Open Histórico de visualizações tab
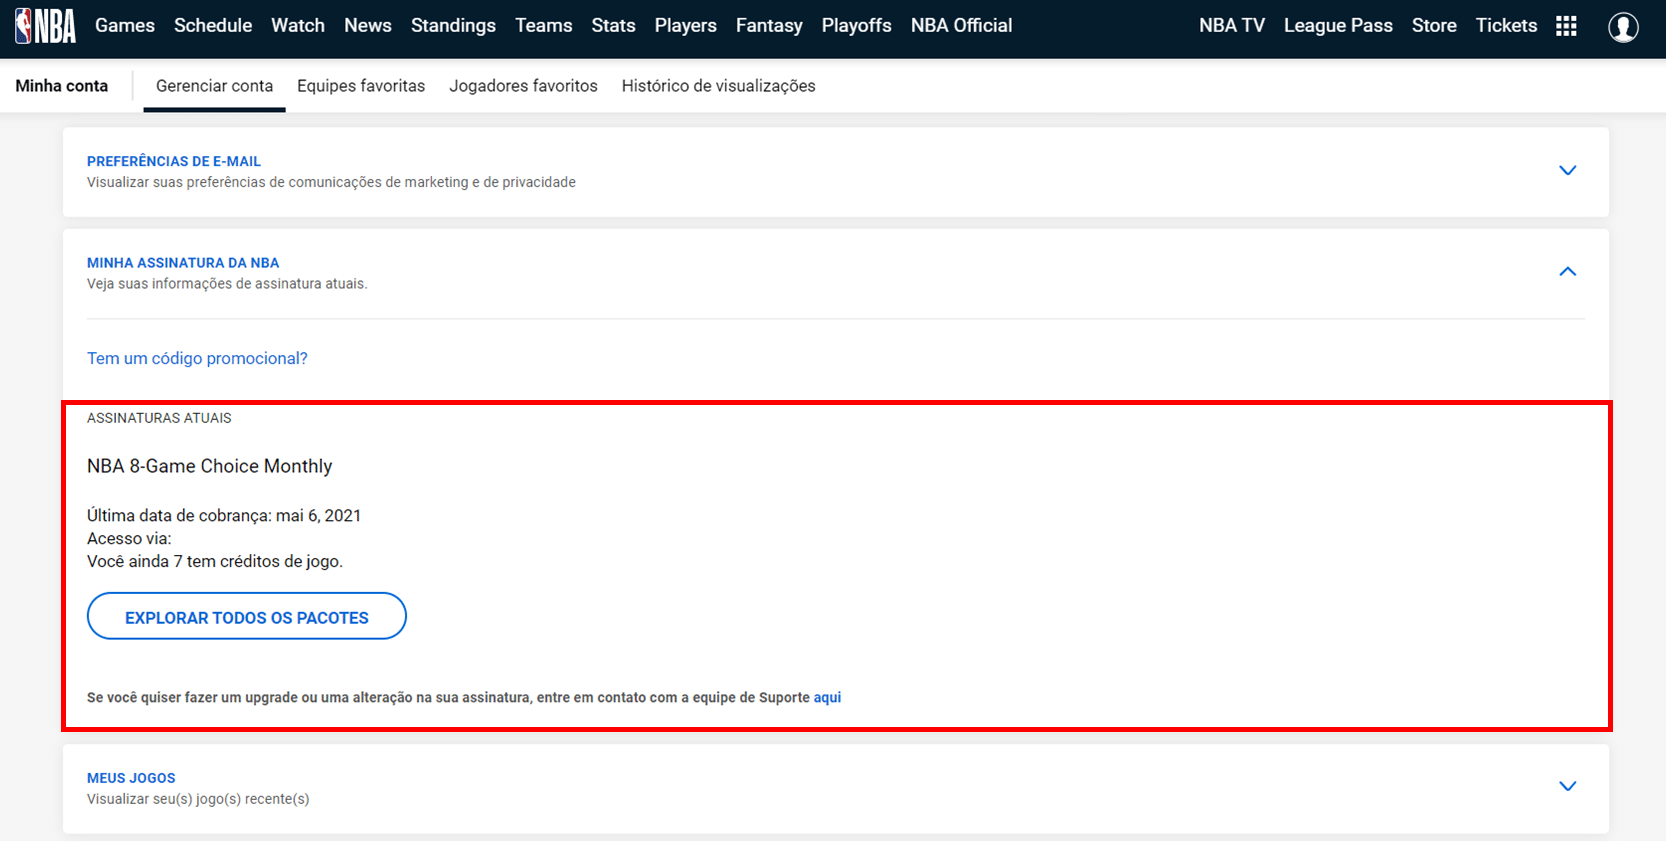This screenshot has height=841, width=1666. coord(718,86)
